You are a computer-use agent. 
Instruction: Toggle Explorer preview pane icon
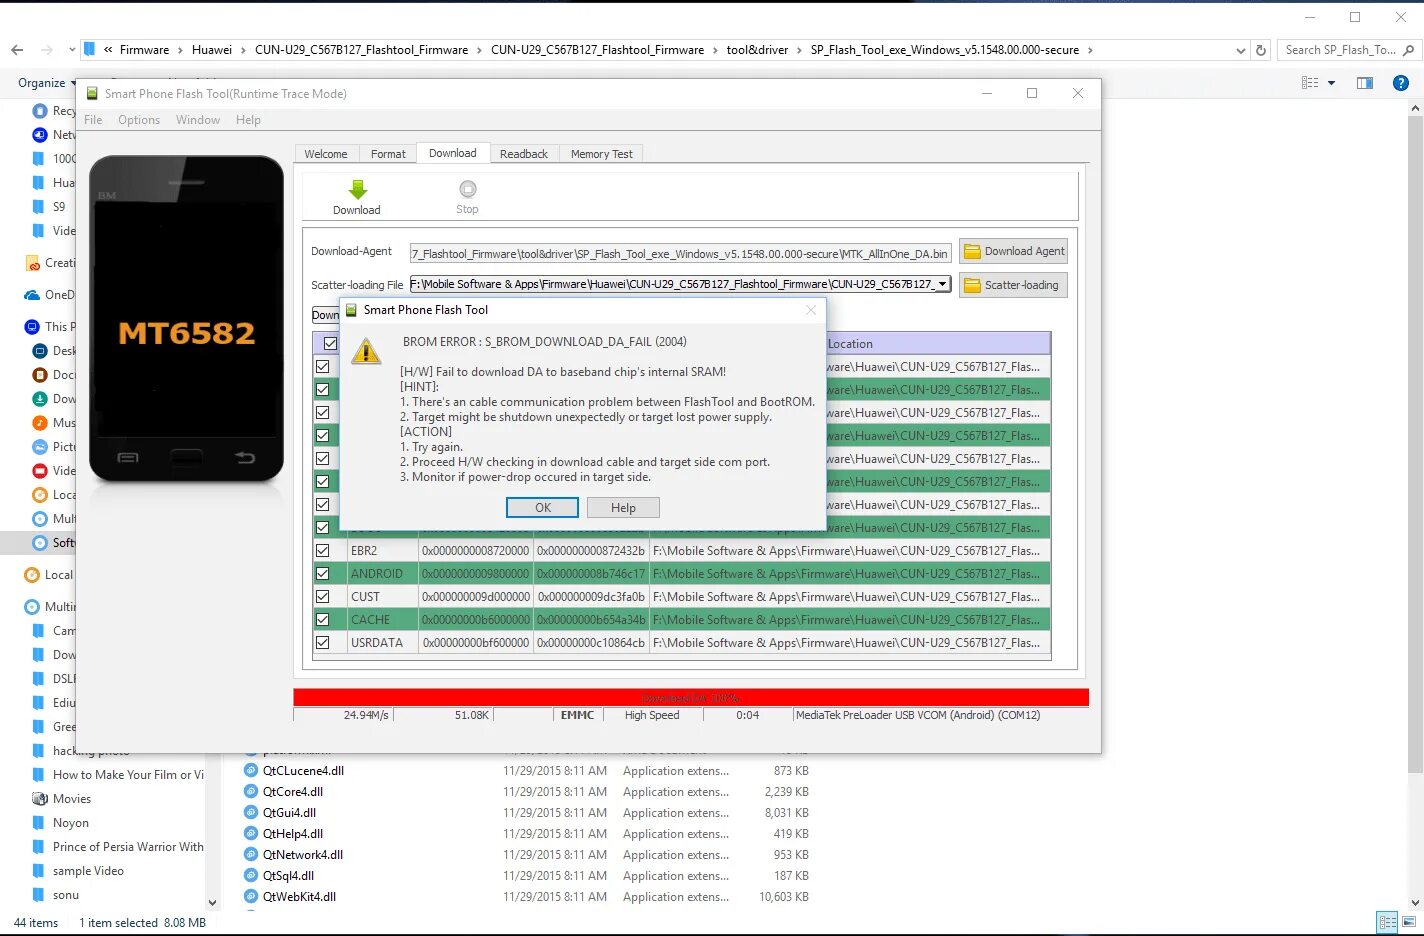1365,83
